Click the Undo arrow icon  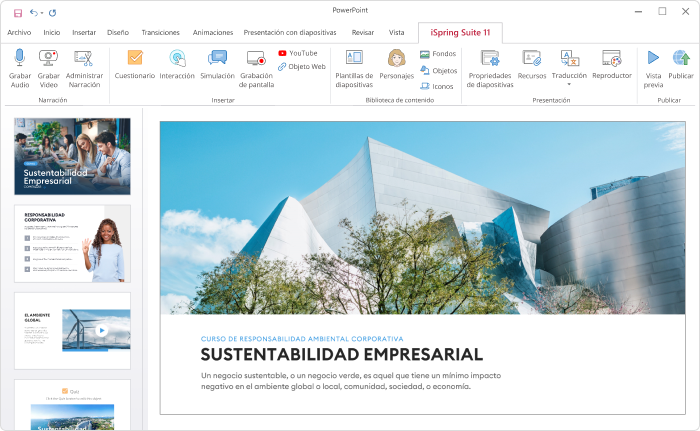[33, 13]
